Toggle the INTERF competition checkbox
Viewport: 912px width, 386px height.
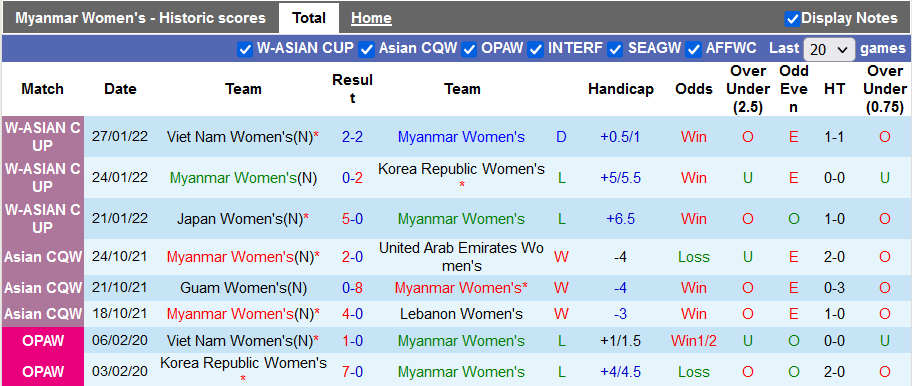(x=536, y=49)
